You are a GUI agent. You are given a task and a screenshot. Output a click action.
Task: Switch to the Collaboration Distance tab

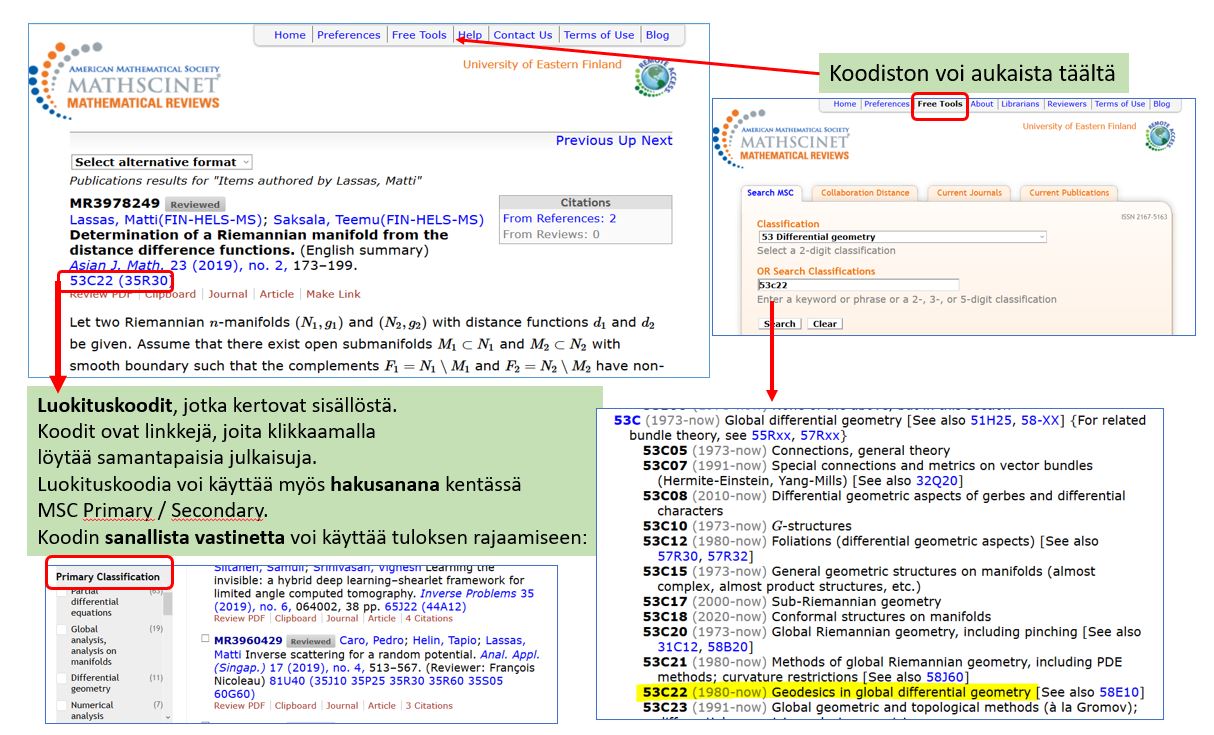(x=866, y=193)
